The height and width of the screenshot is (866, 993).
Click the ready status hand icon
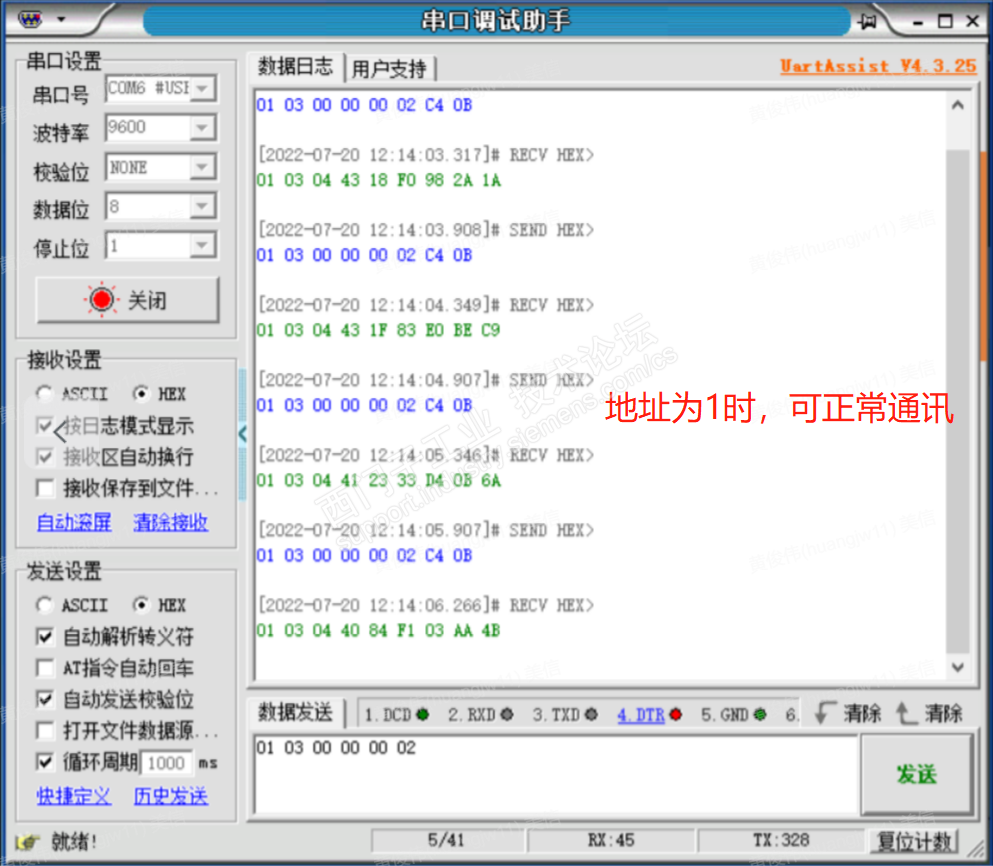click(27, 842)
